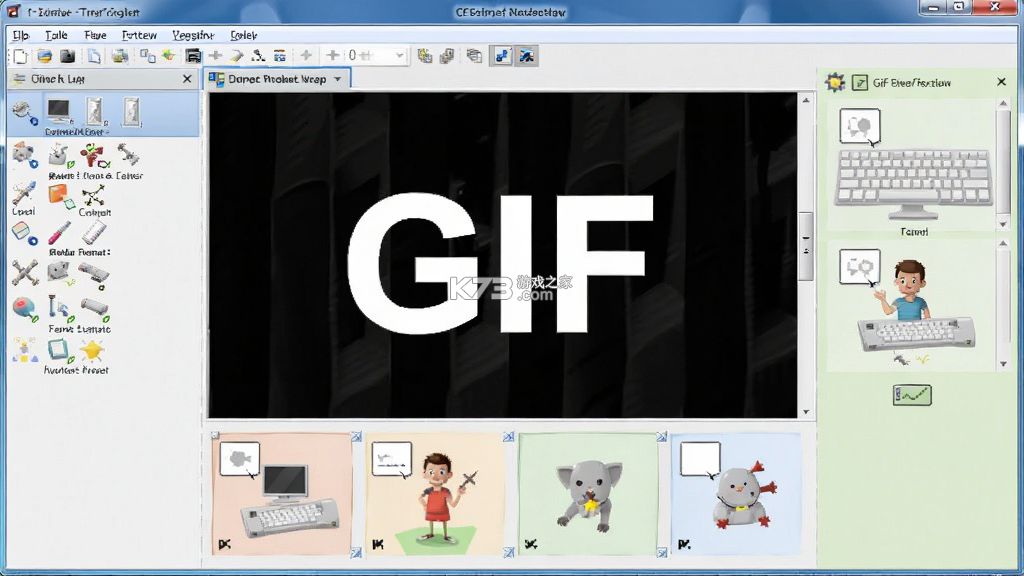Select the crossed green arrows Cinkpalt icon
The image size is (1024, 576).
[x=94, y=195]
